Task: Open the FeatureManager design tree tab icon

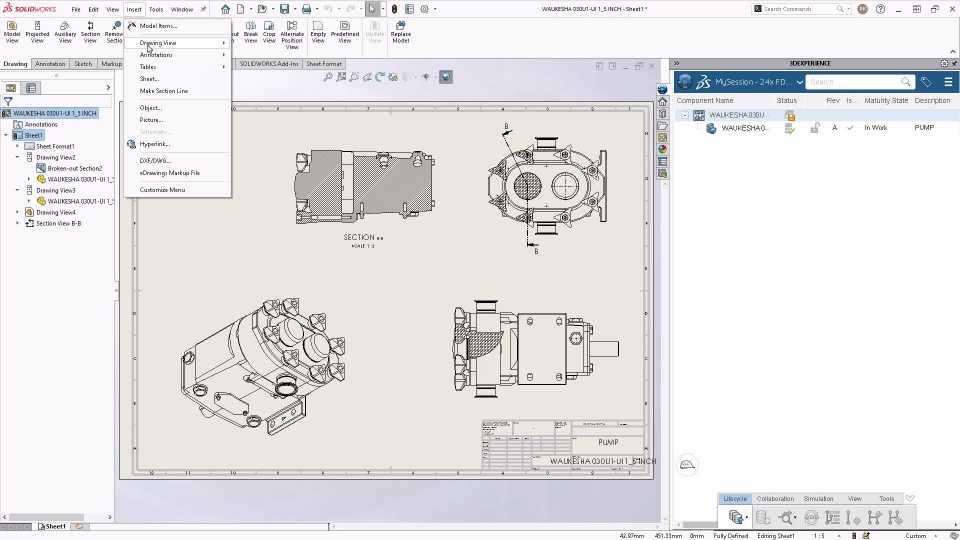Action: (x=11, y=88)
